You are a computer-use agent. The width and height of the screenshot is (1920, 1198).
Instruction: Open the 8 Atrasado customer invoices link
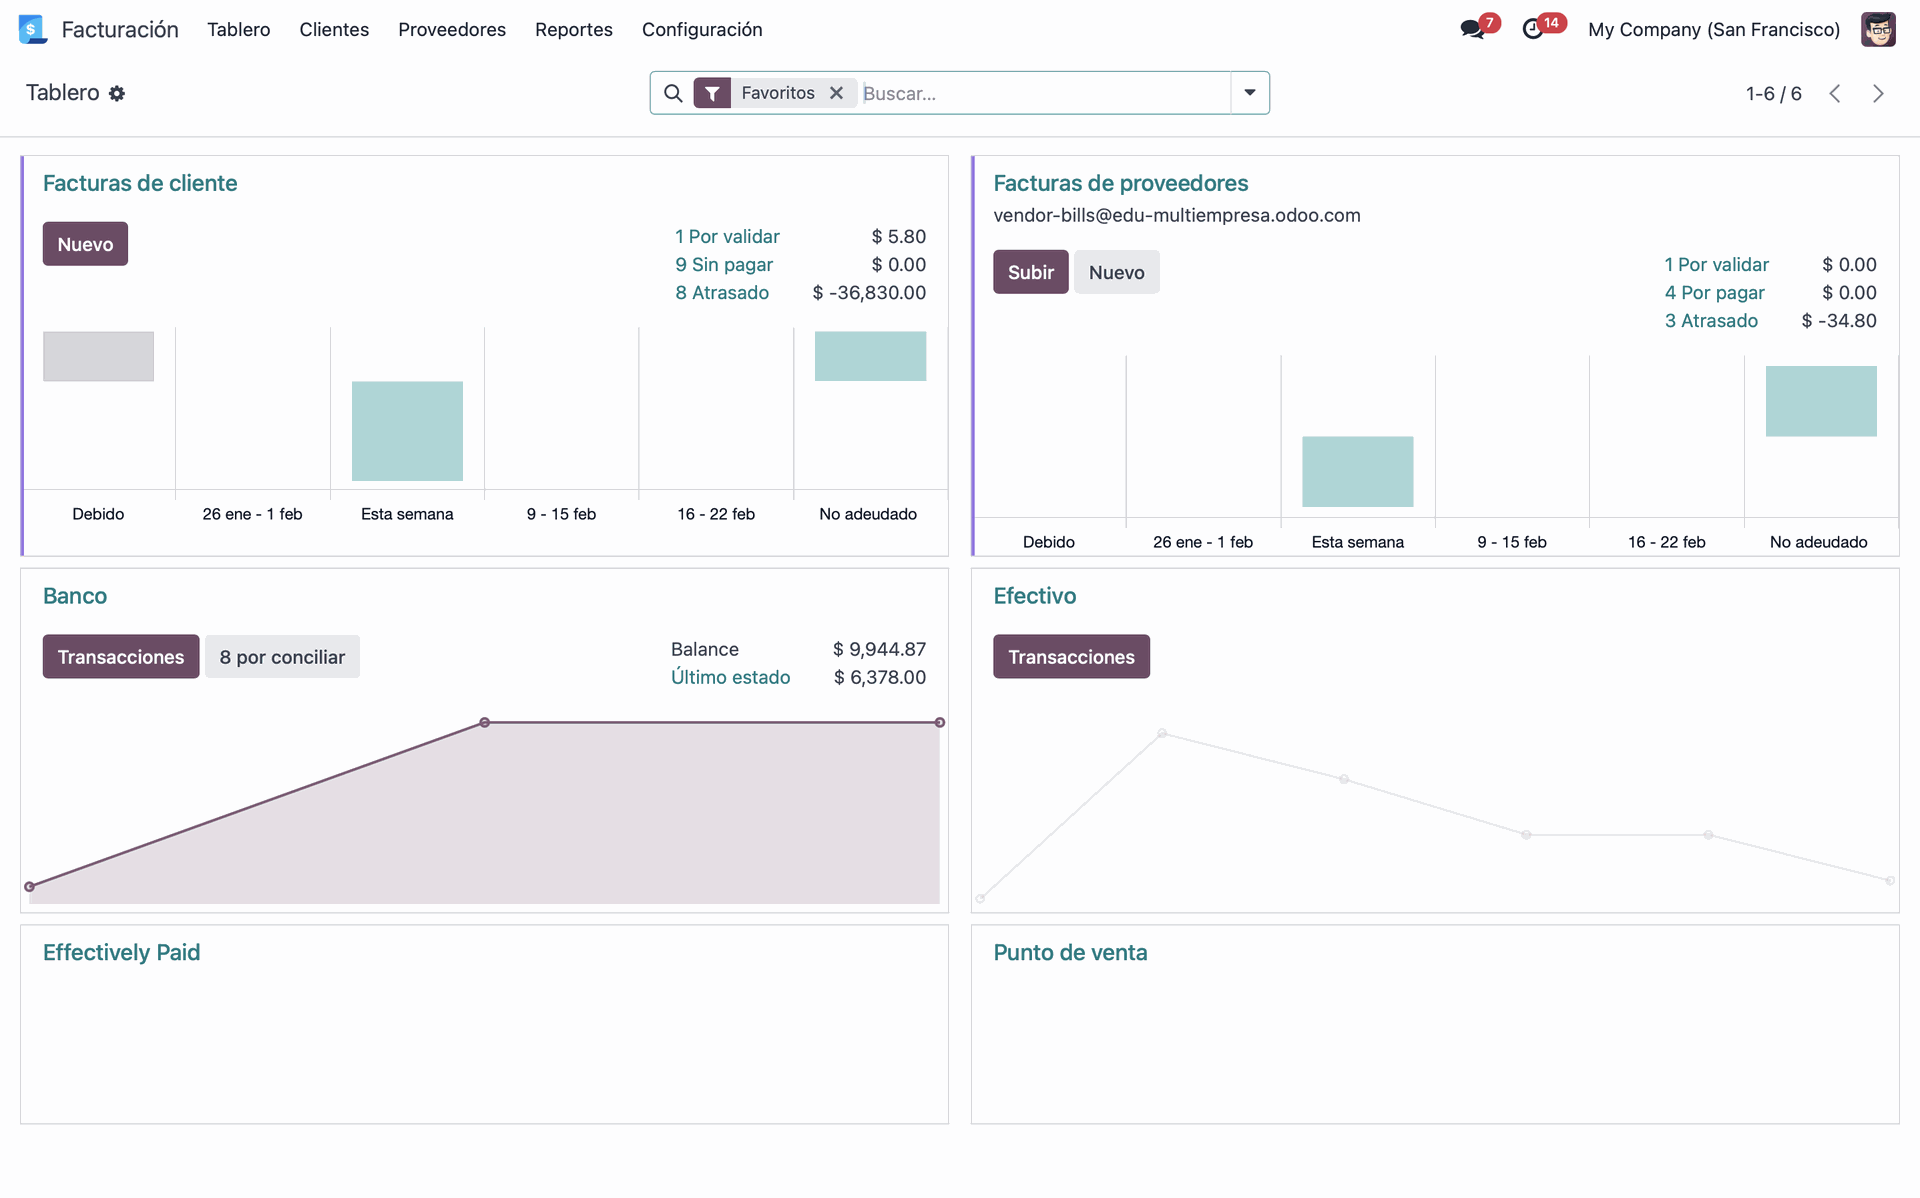(722, 293)
